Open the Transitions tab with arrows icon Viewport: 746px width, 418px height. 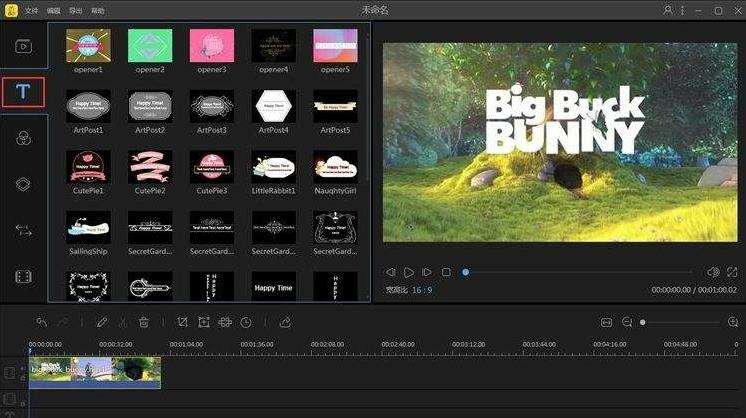[23, 231]
